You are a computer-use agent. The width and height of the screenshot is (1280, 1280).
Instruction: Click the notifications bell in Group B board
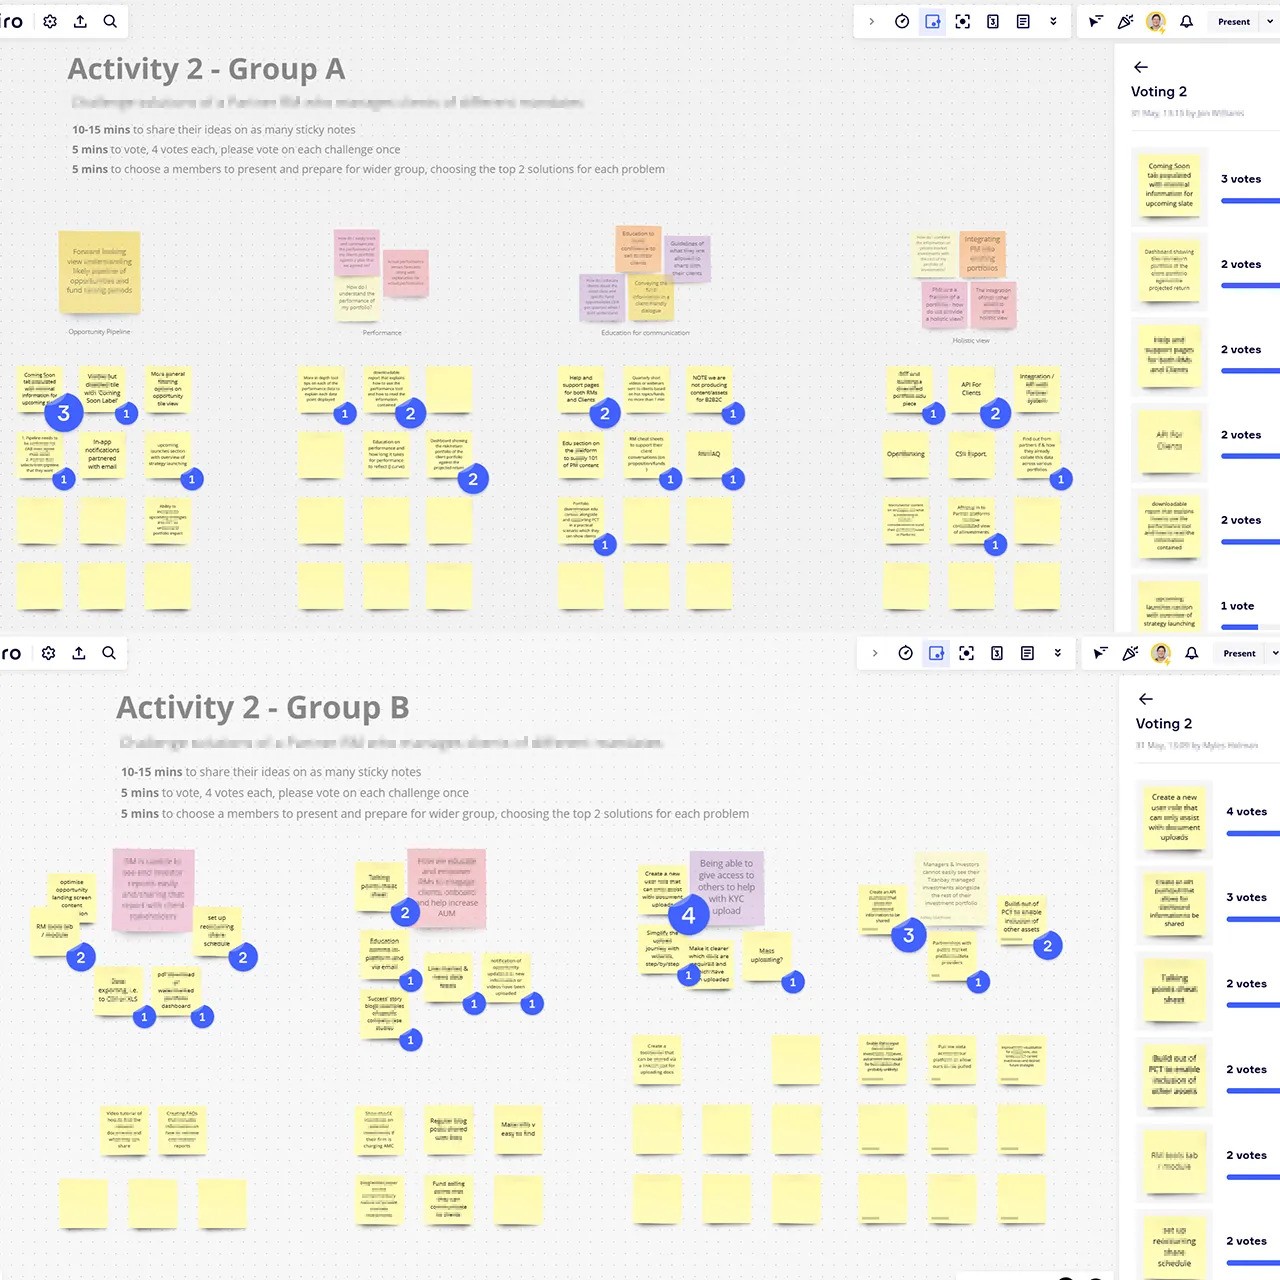pos(1192,653)
